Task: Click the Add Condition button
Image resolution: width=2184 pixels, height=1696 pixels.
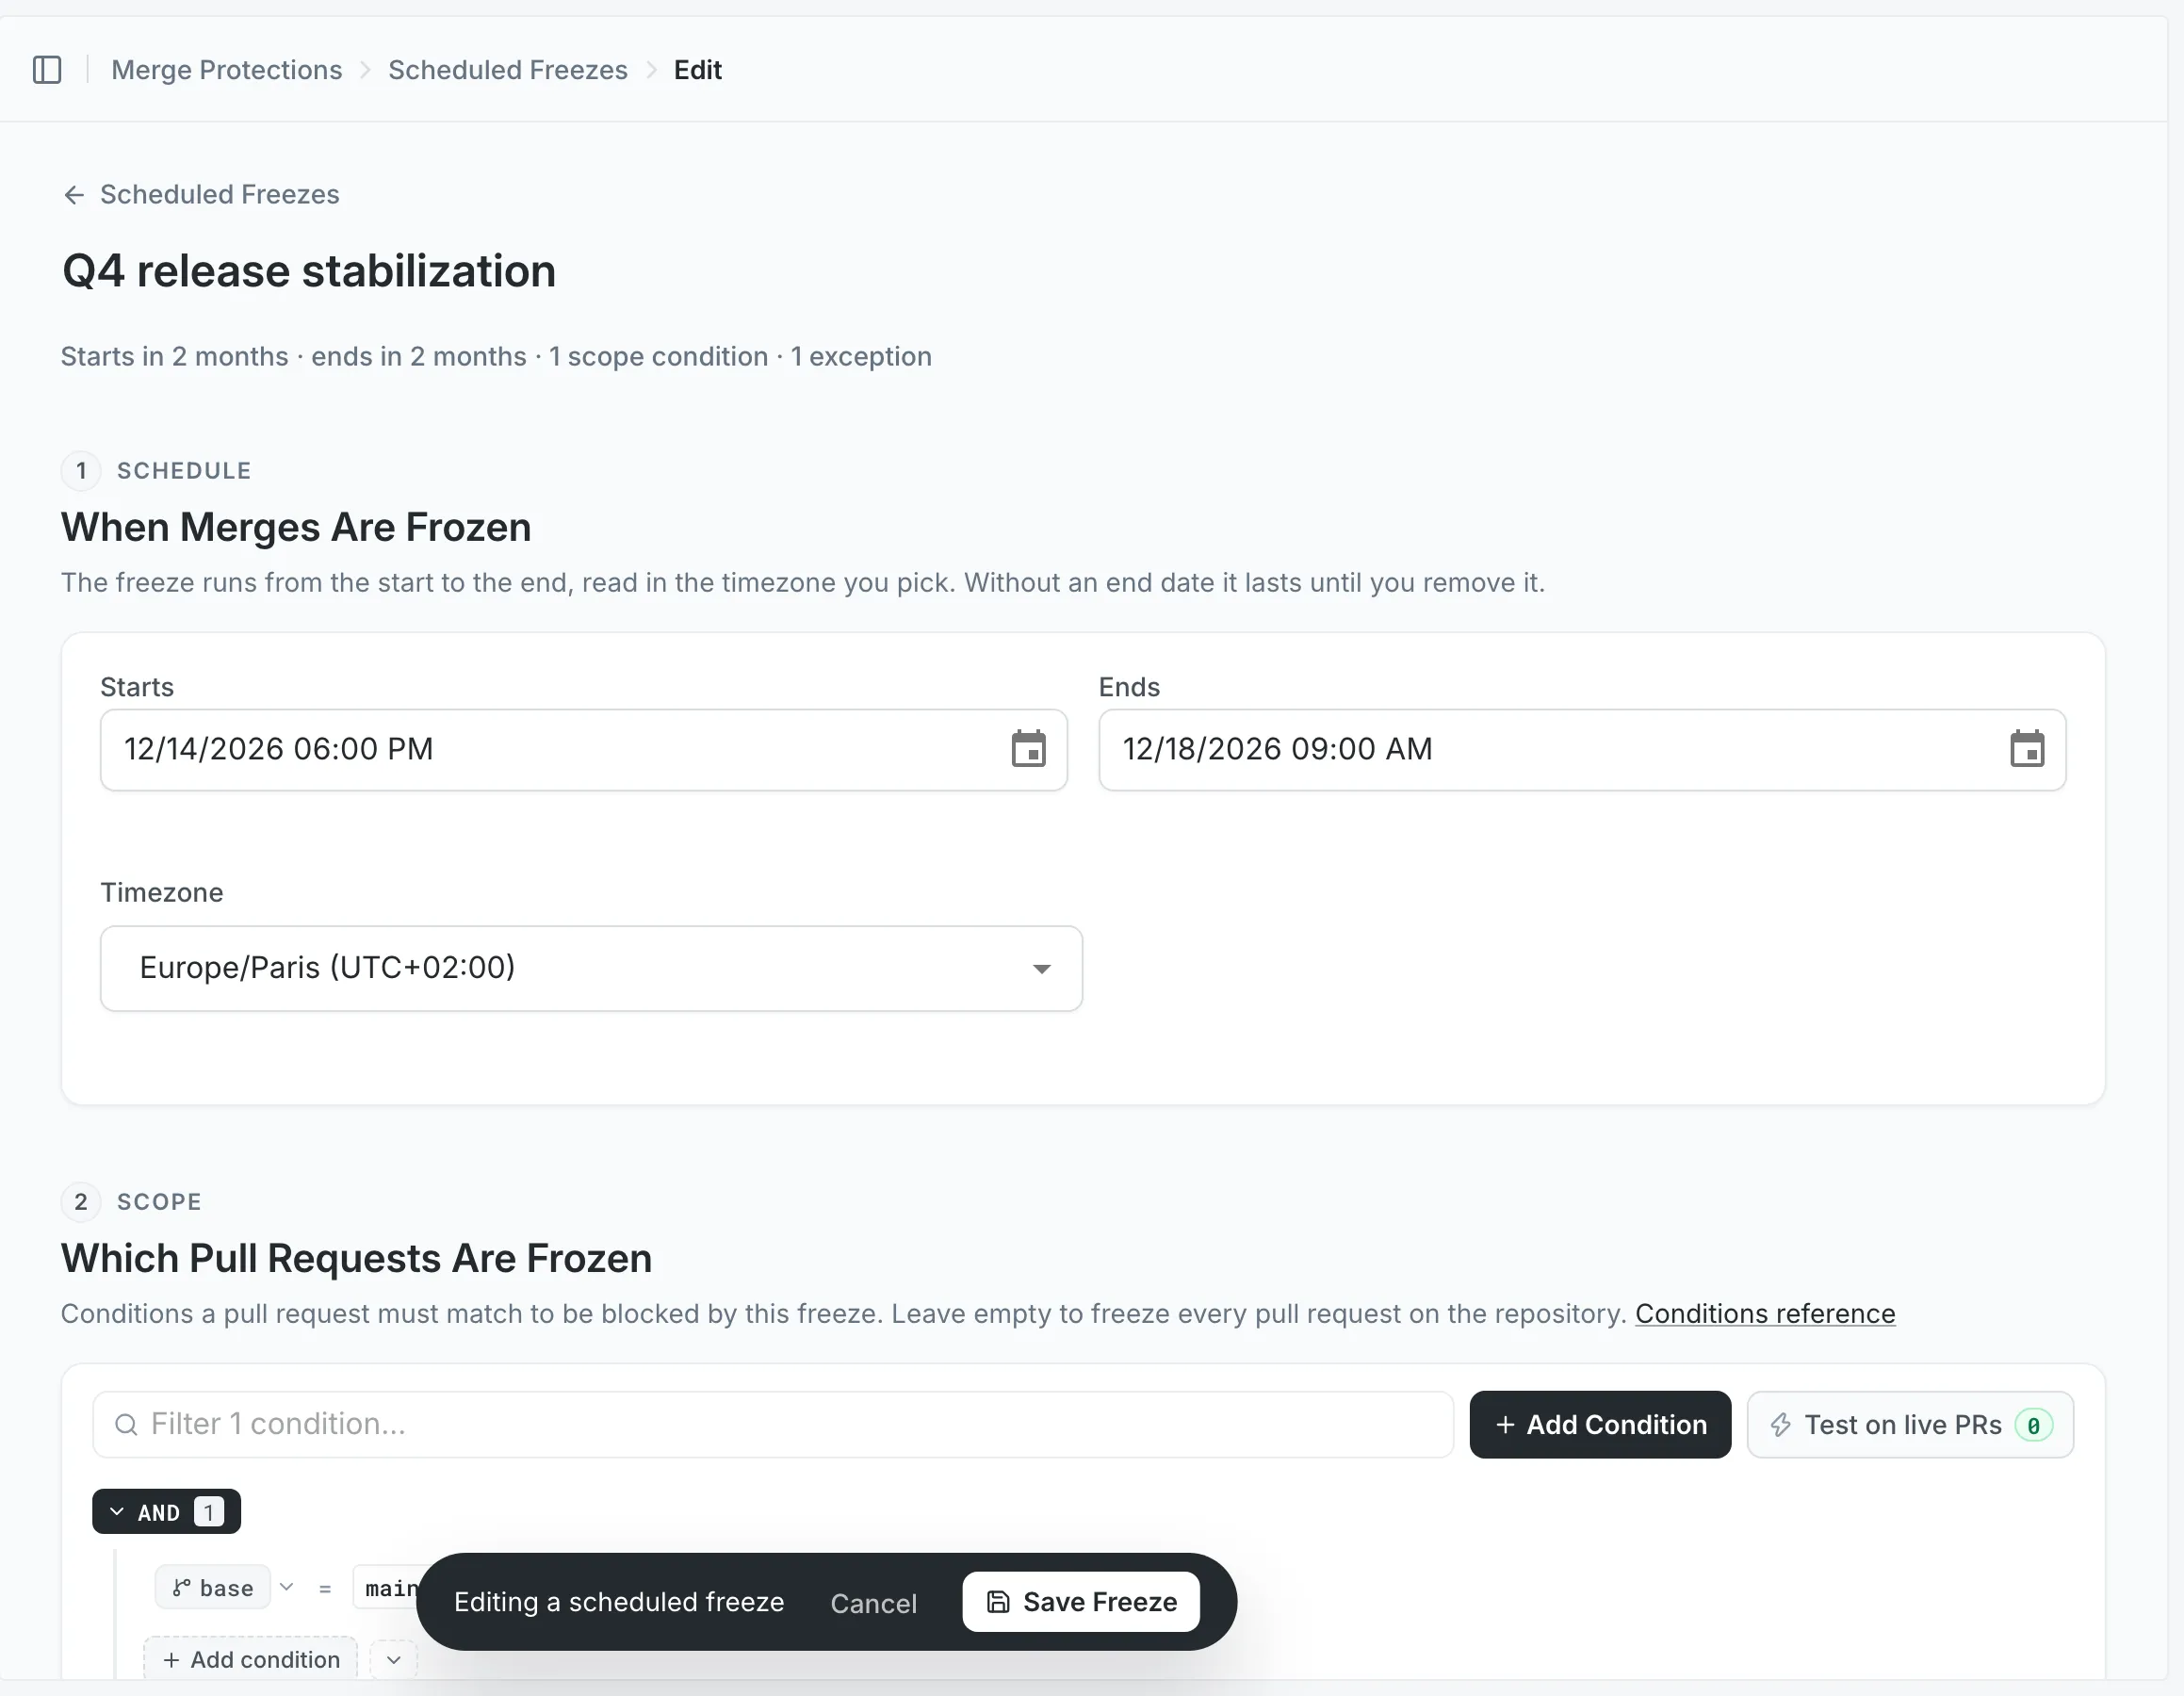Action: pyautogui.click(x=1600, y=1425)
